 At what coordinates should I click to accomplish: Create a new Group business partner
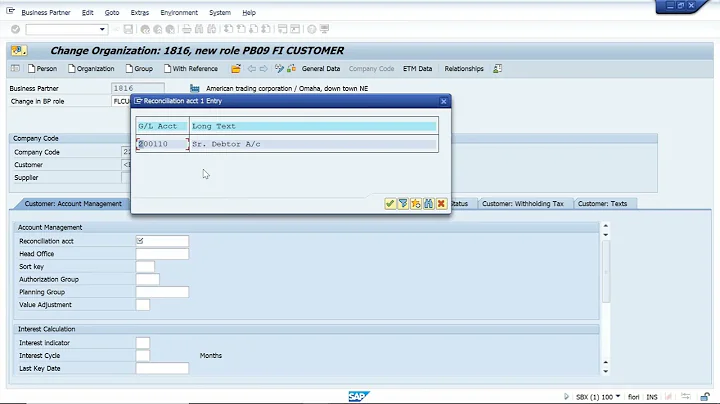coord(139,68)
